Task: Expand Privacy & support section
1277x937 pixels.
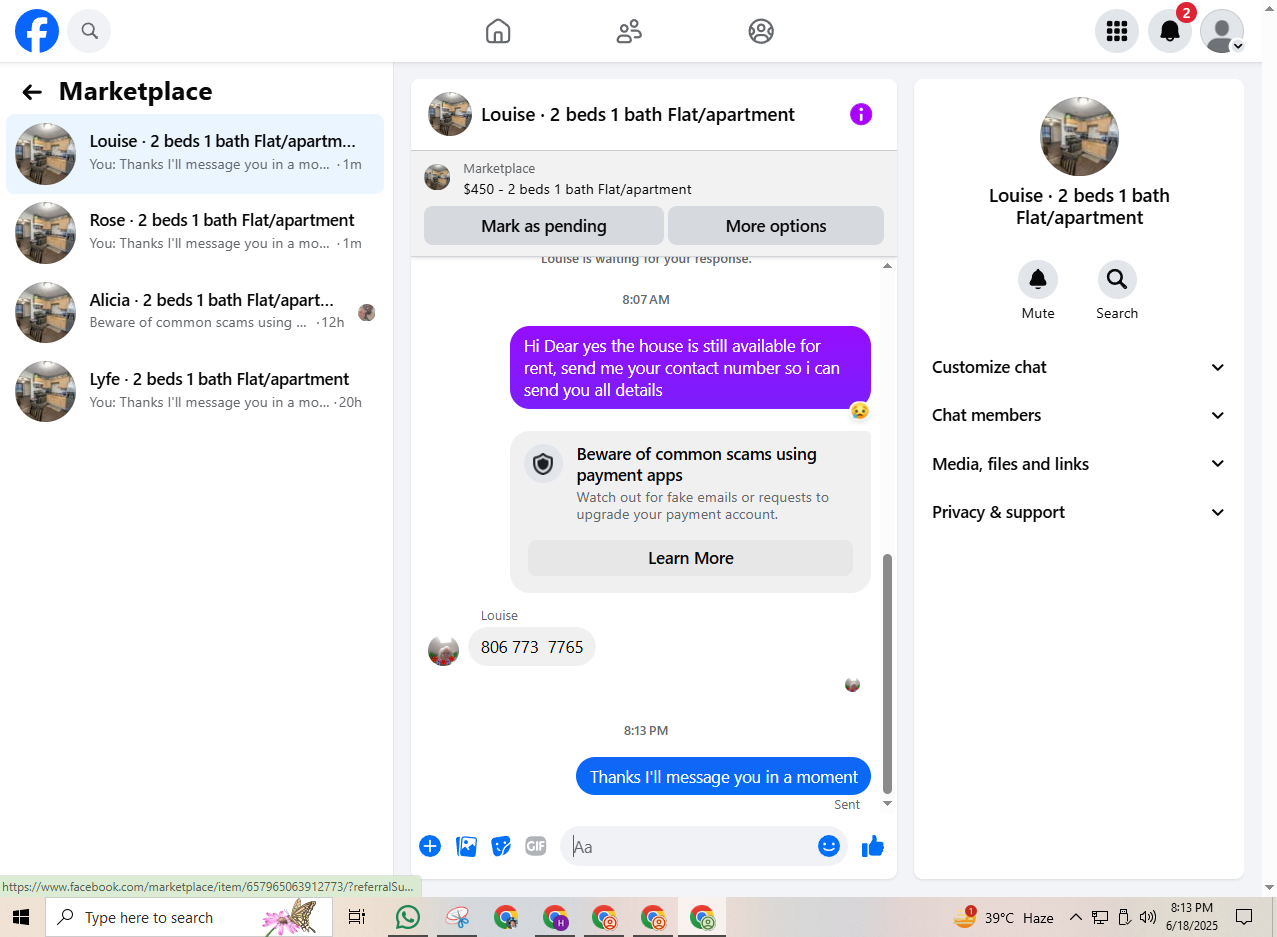Action: [1079, 512]
